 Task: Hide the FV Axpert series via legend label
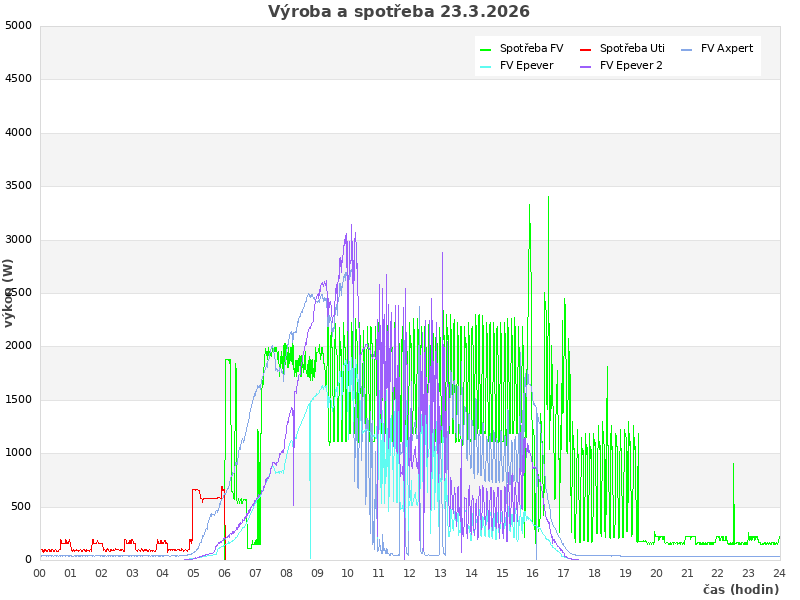[727, 48]
